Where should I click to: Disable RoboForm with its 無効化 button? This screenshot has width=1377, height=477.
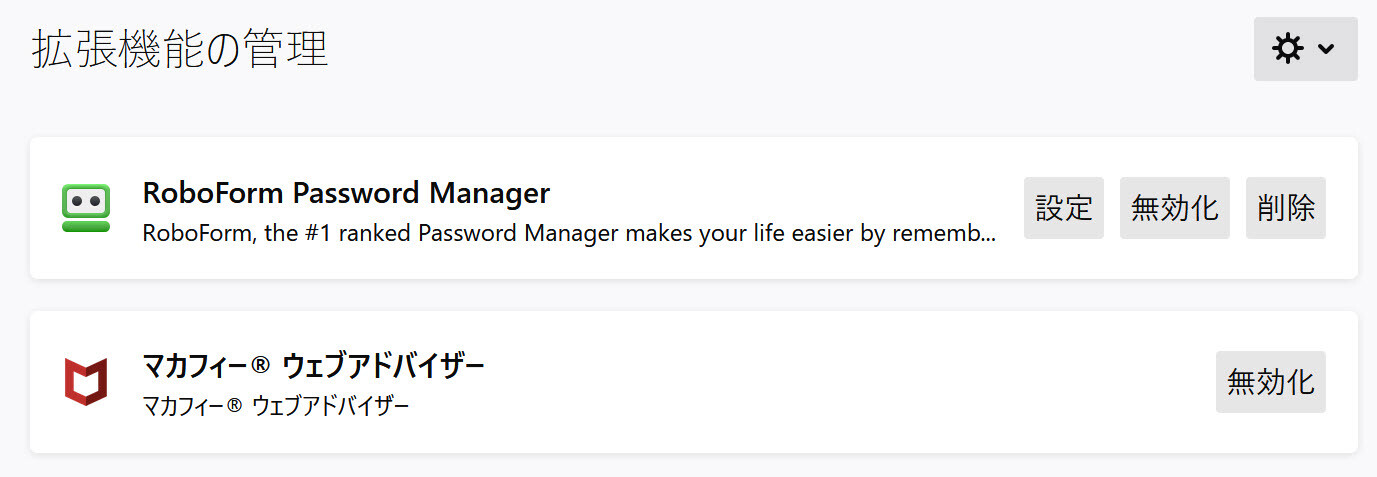[1175, 208]
